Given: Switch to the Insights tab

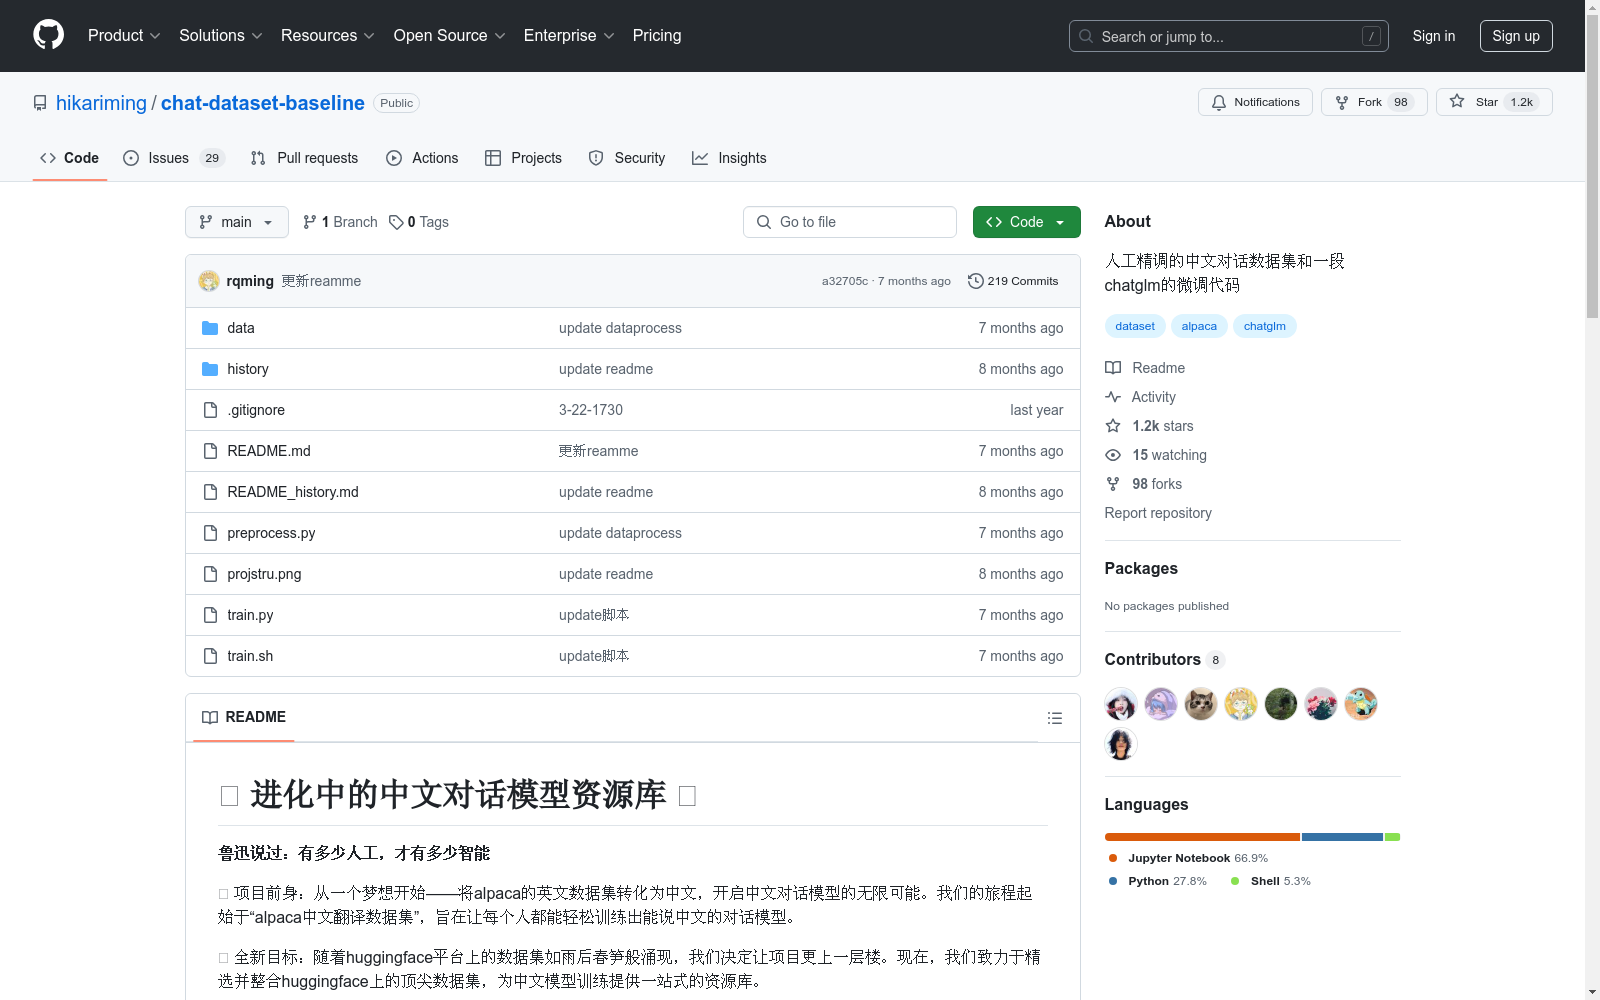Looking at the screenshot, I should coord(729,158).
